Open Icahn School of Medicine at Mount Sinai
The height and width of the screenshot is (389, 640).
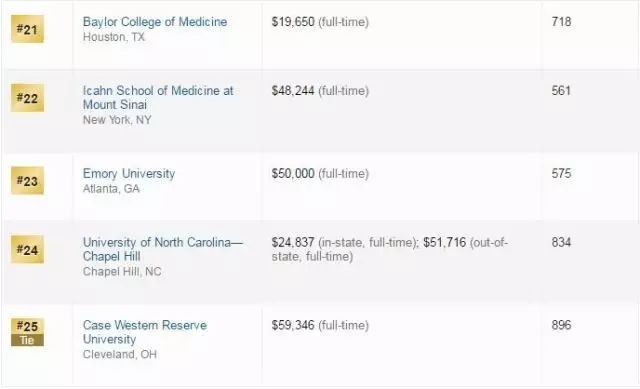click(x=158, y=98)
